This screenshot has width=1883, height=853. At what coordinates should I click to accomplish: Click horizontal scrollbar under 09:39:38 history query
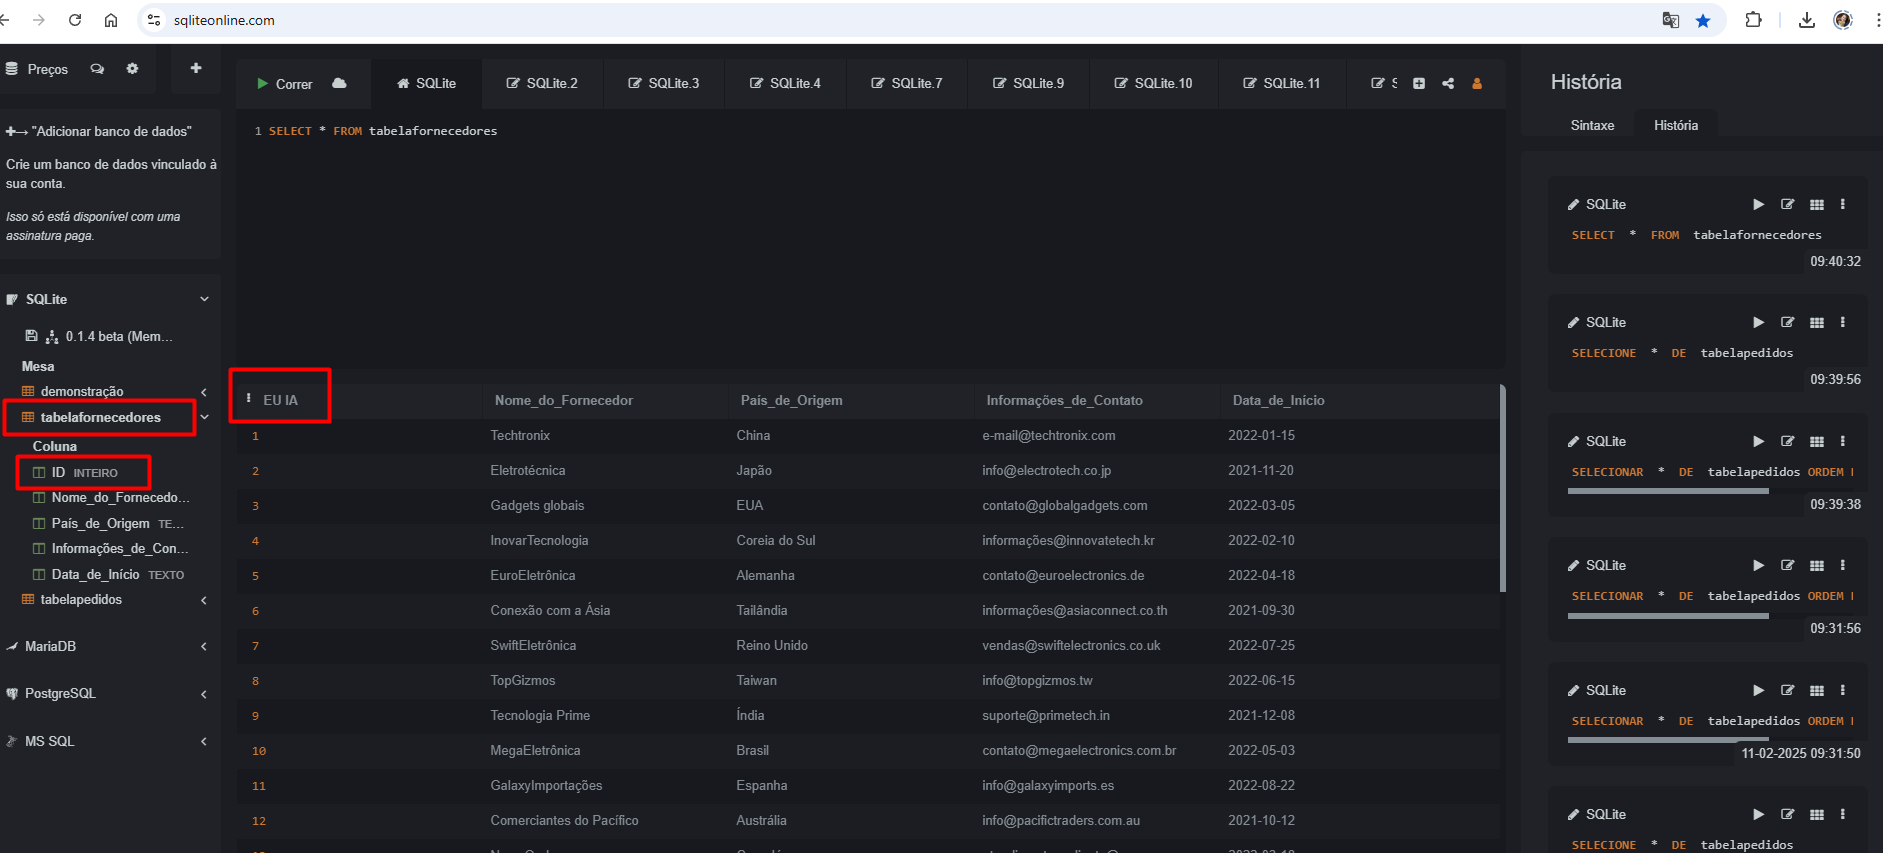1668,491
